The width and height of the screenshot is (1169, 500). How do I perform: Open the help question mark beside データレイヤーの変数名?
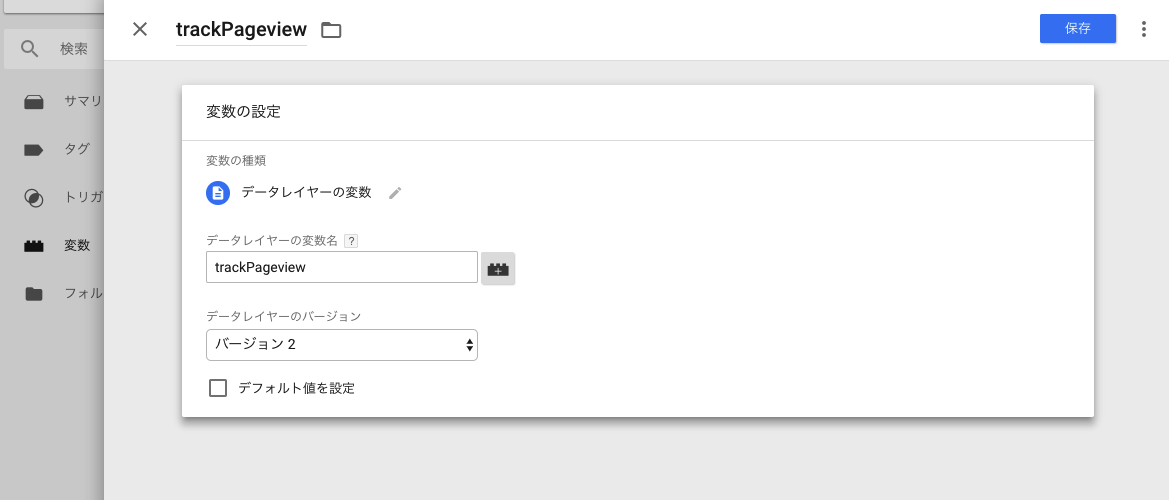click(x=352, y=241)
